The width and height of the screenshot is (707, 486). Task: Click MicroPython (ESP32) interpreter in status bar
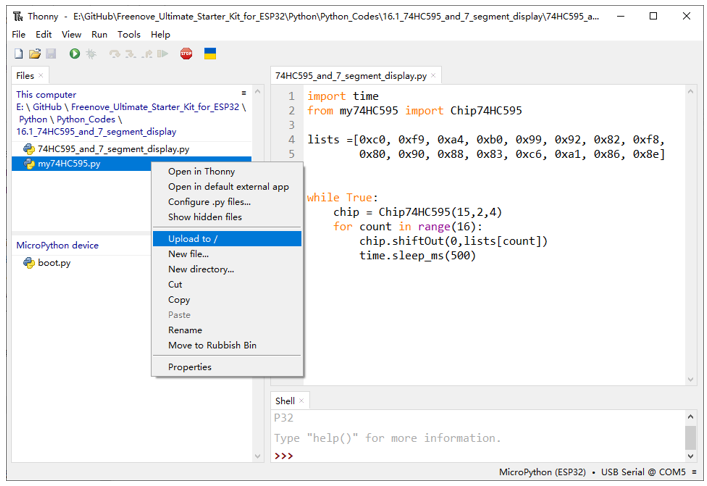542,472
